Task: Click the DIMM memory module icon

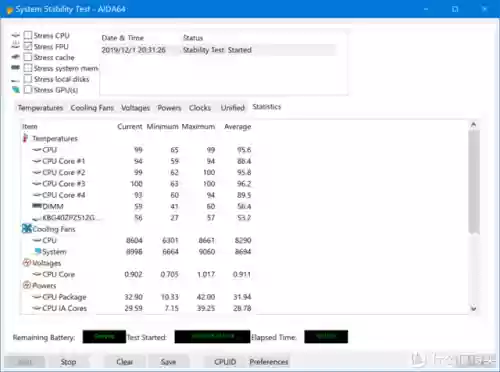Action: [x=37, y=206]
